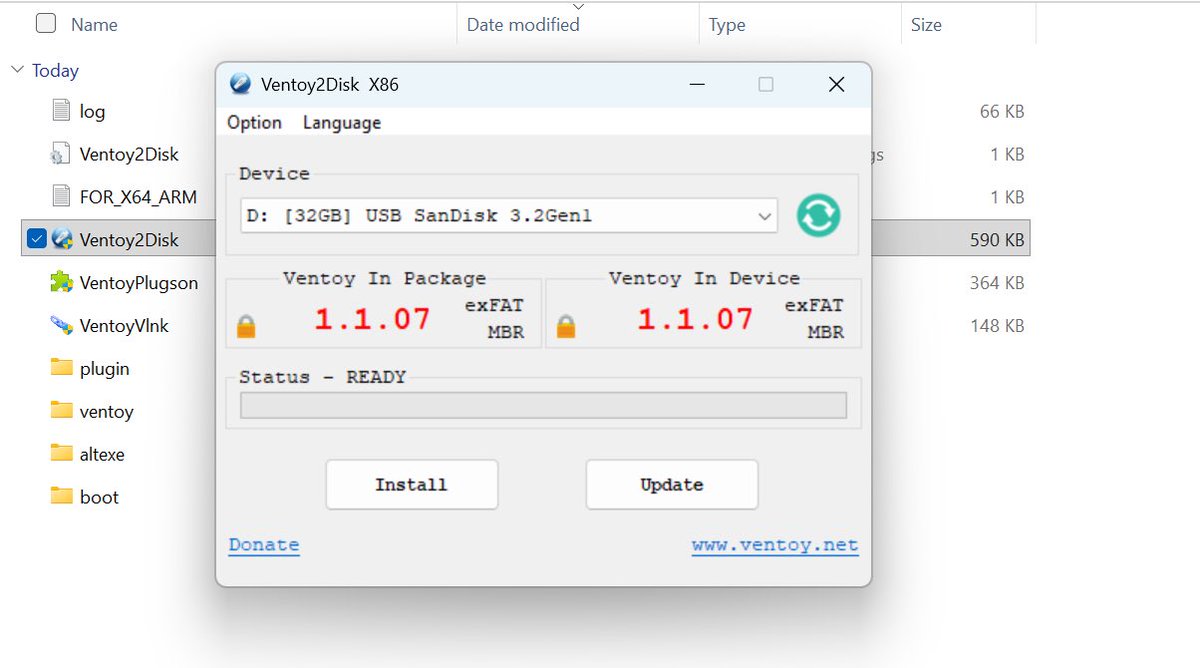Click the green refresh device icon

(818, 215)
